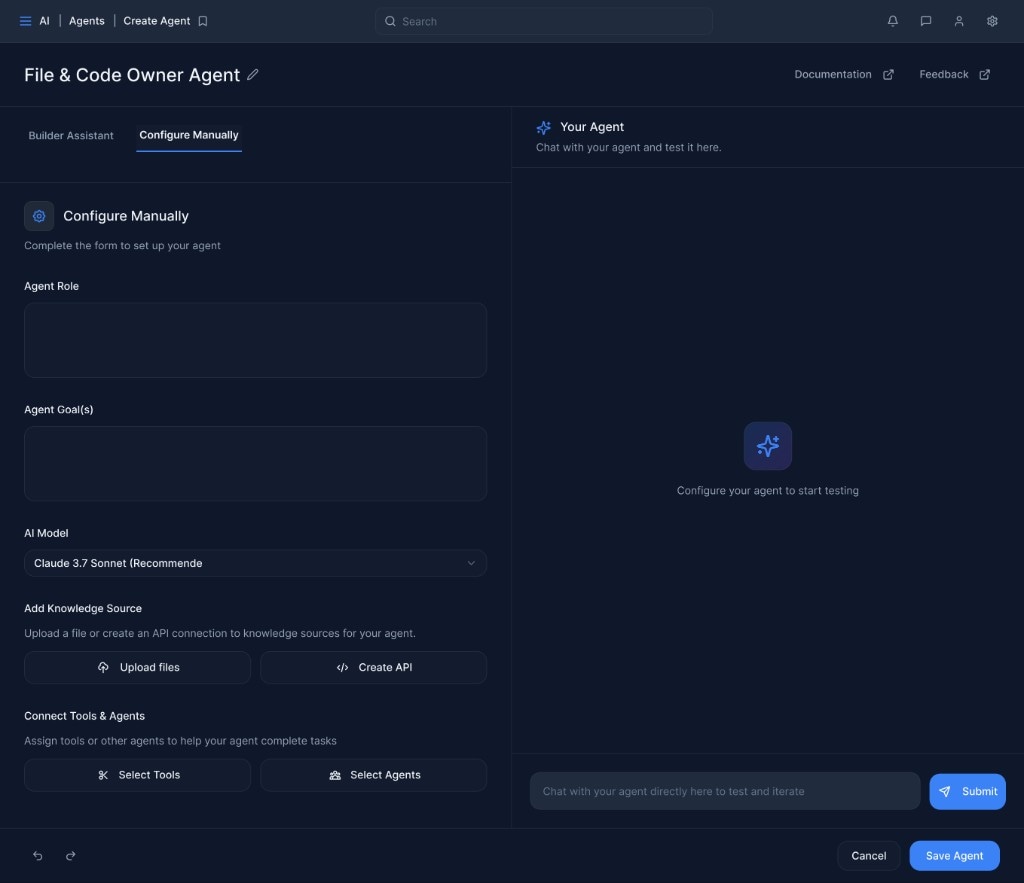
Task: Open the chat feedback bubble icon
Action: pos(925,20)
